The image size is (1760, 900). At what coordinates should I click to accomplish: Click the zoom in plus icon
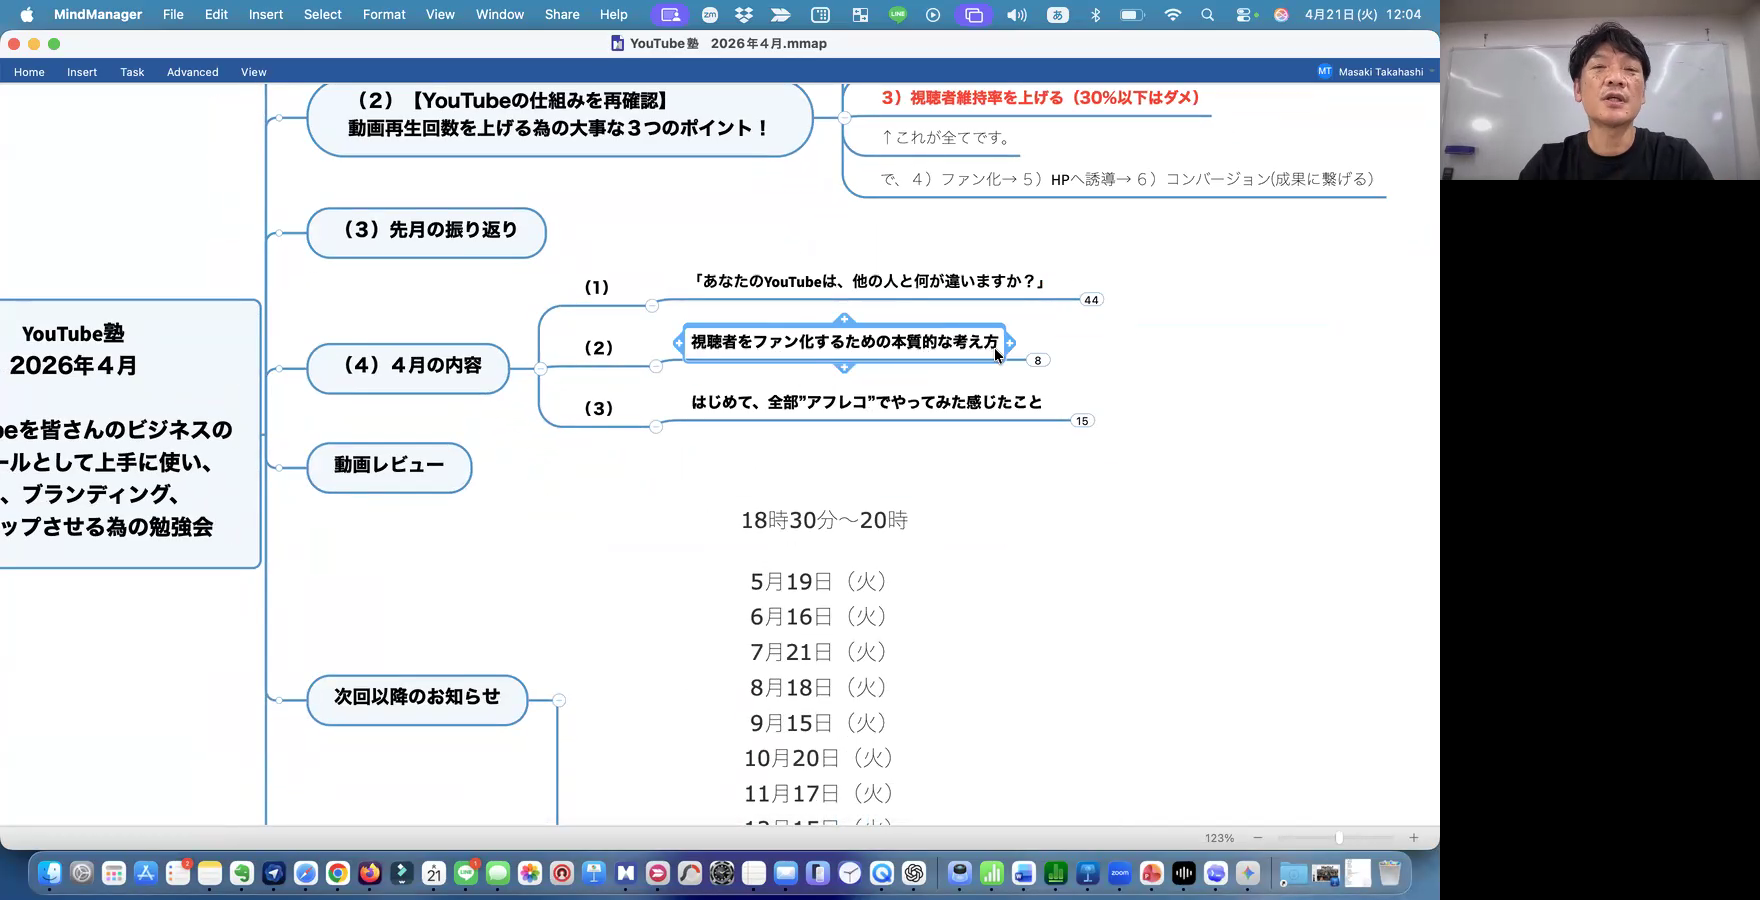pyautogui.click(x=1413, y=838)
